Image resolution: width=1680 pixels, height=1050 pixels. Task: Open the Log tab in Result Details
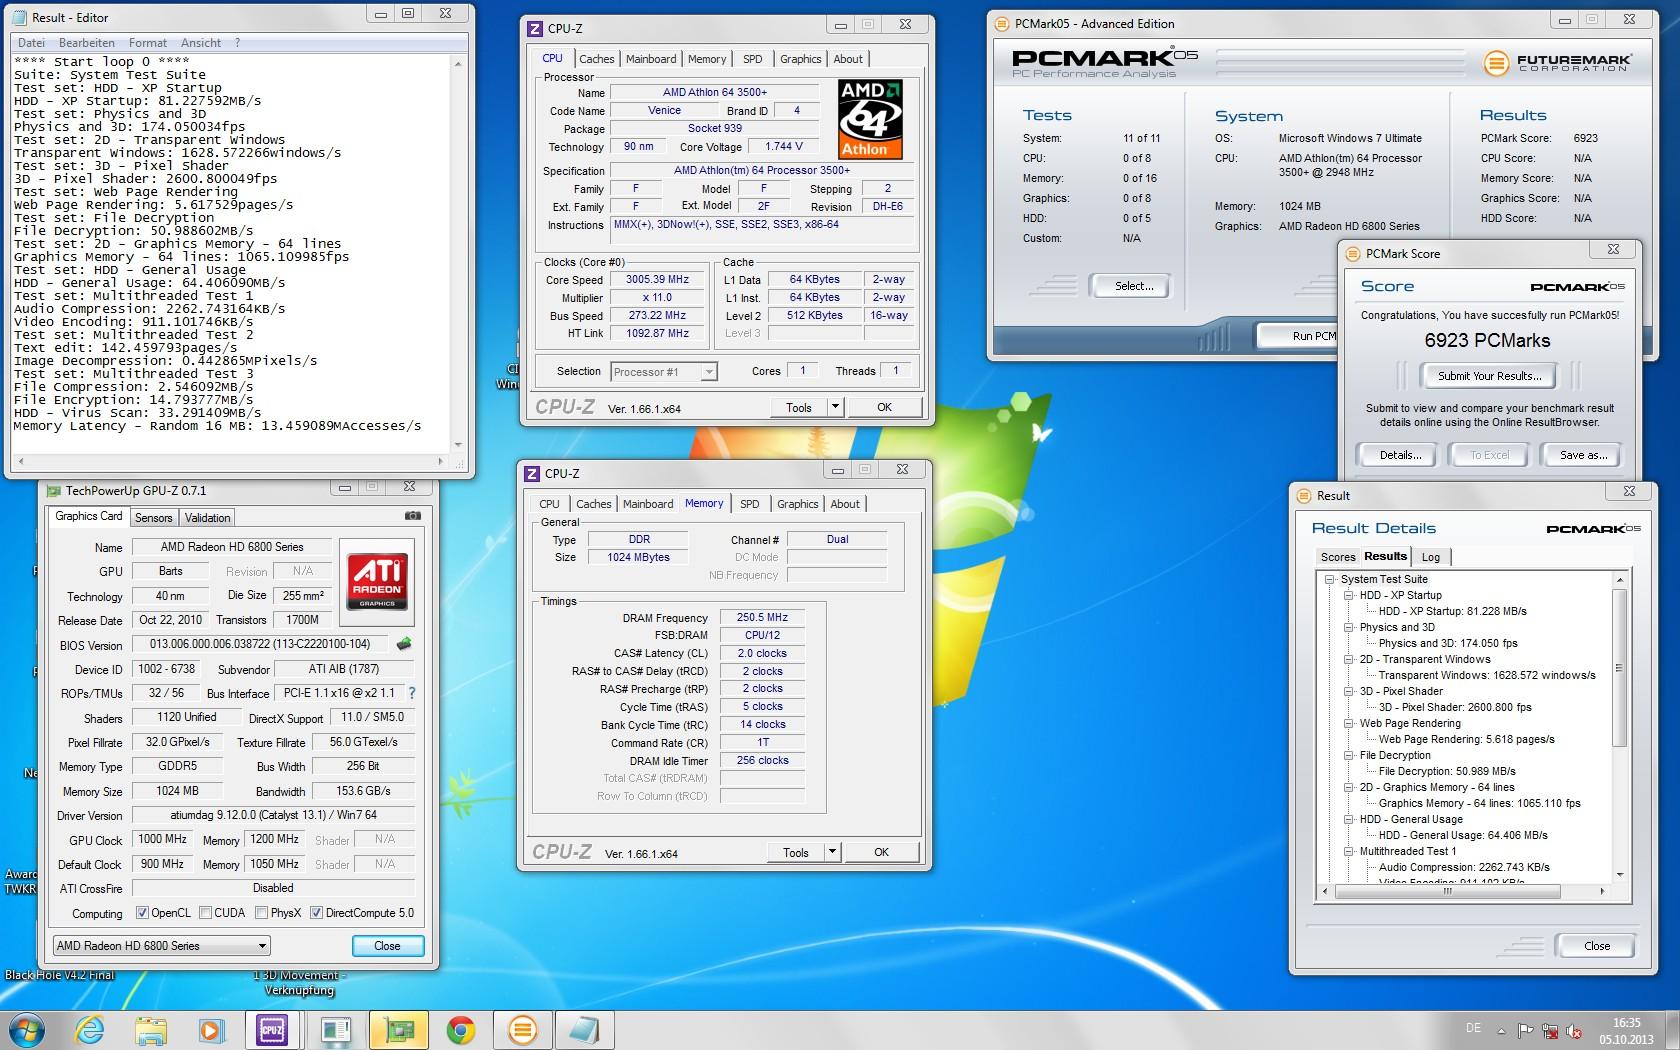[x=1431, y=557]
